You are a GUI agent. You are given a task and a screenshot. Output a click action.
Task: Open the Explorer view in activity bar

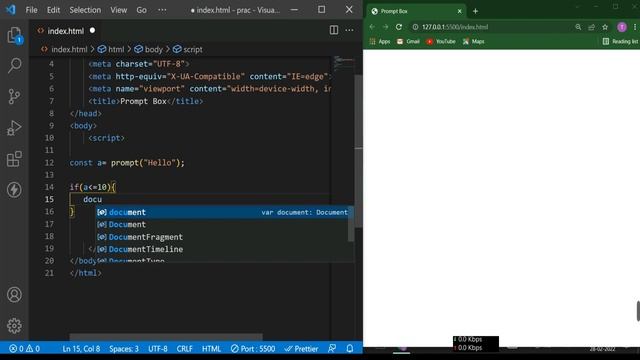click(x=14, y=35)
